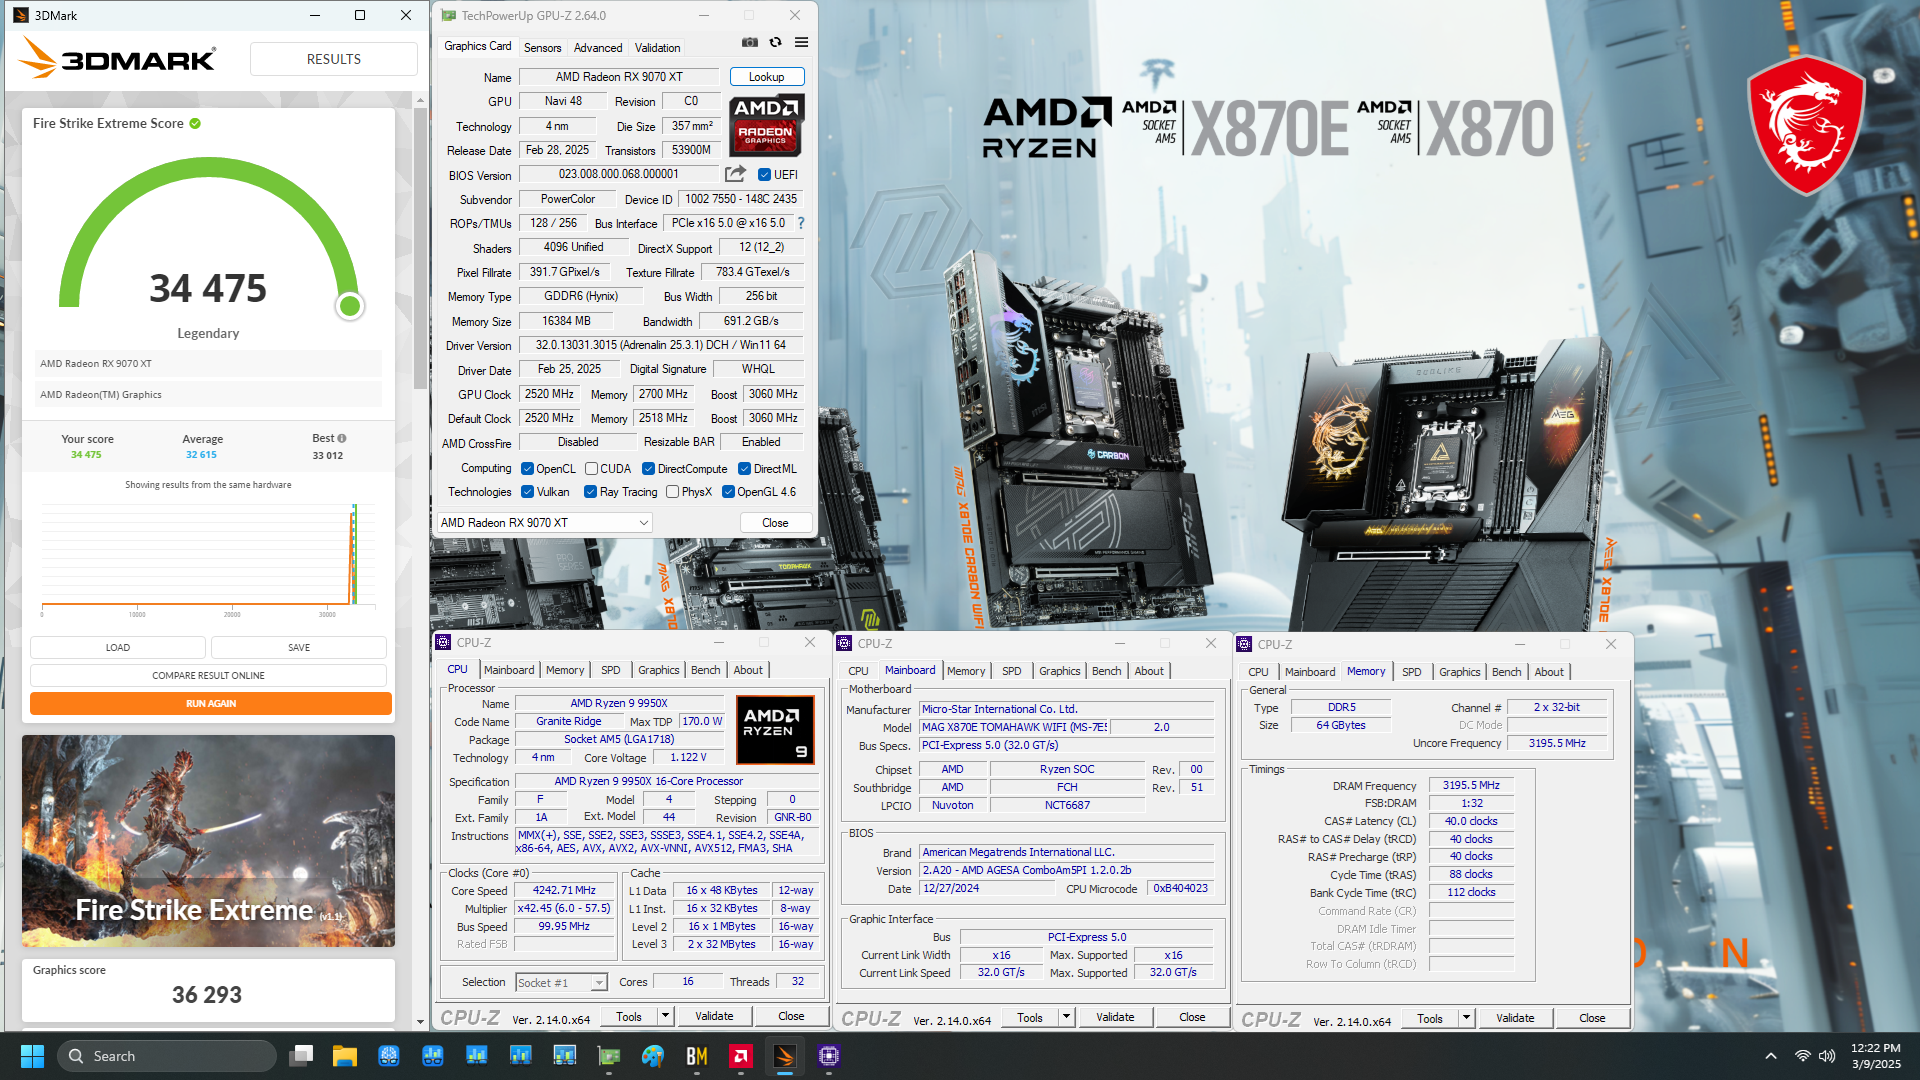
Task: Open the Mainboard tab in CPU-Z CPU window
Action: pyautogui.click(x=508, y=670)
